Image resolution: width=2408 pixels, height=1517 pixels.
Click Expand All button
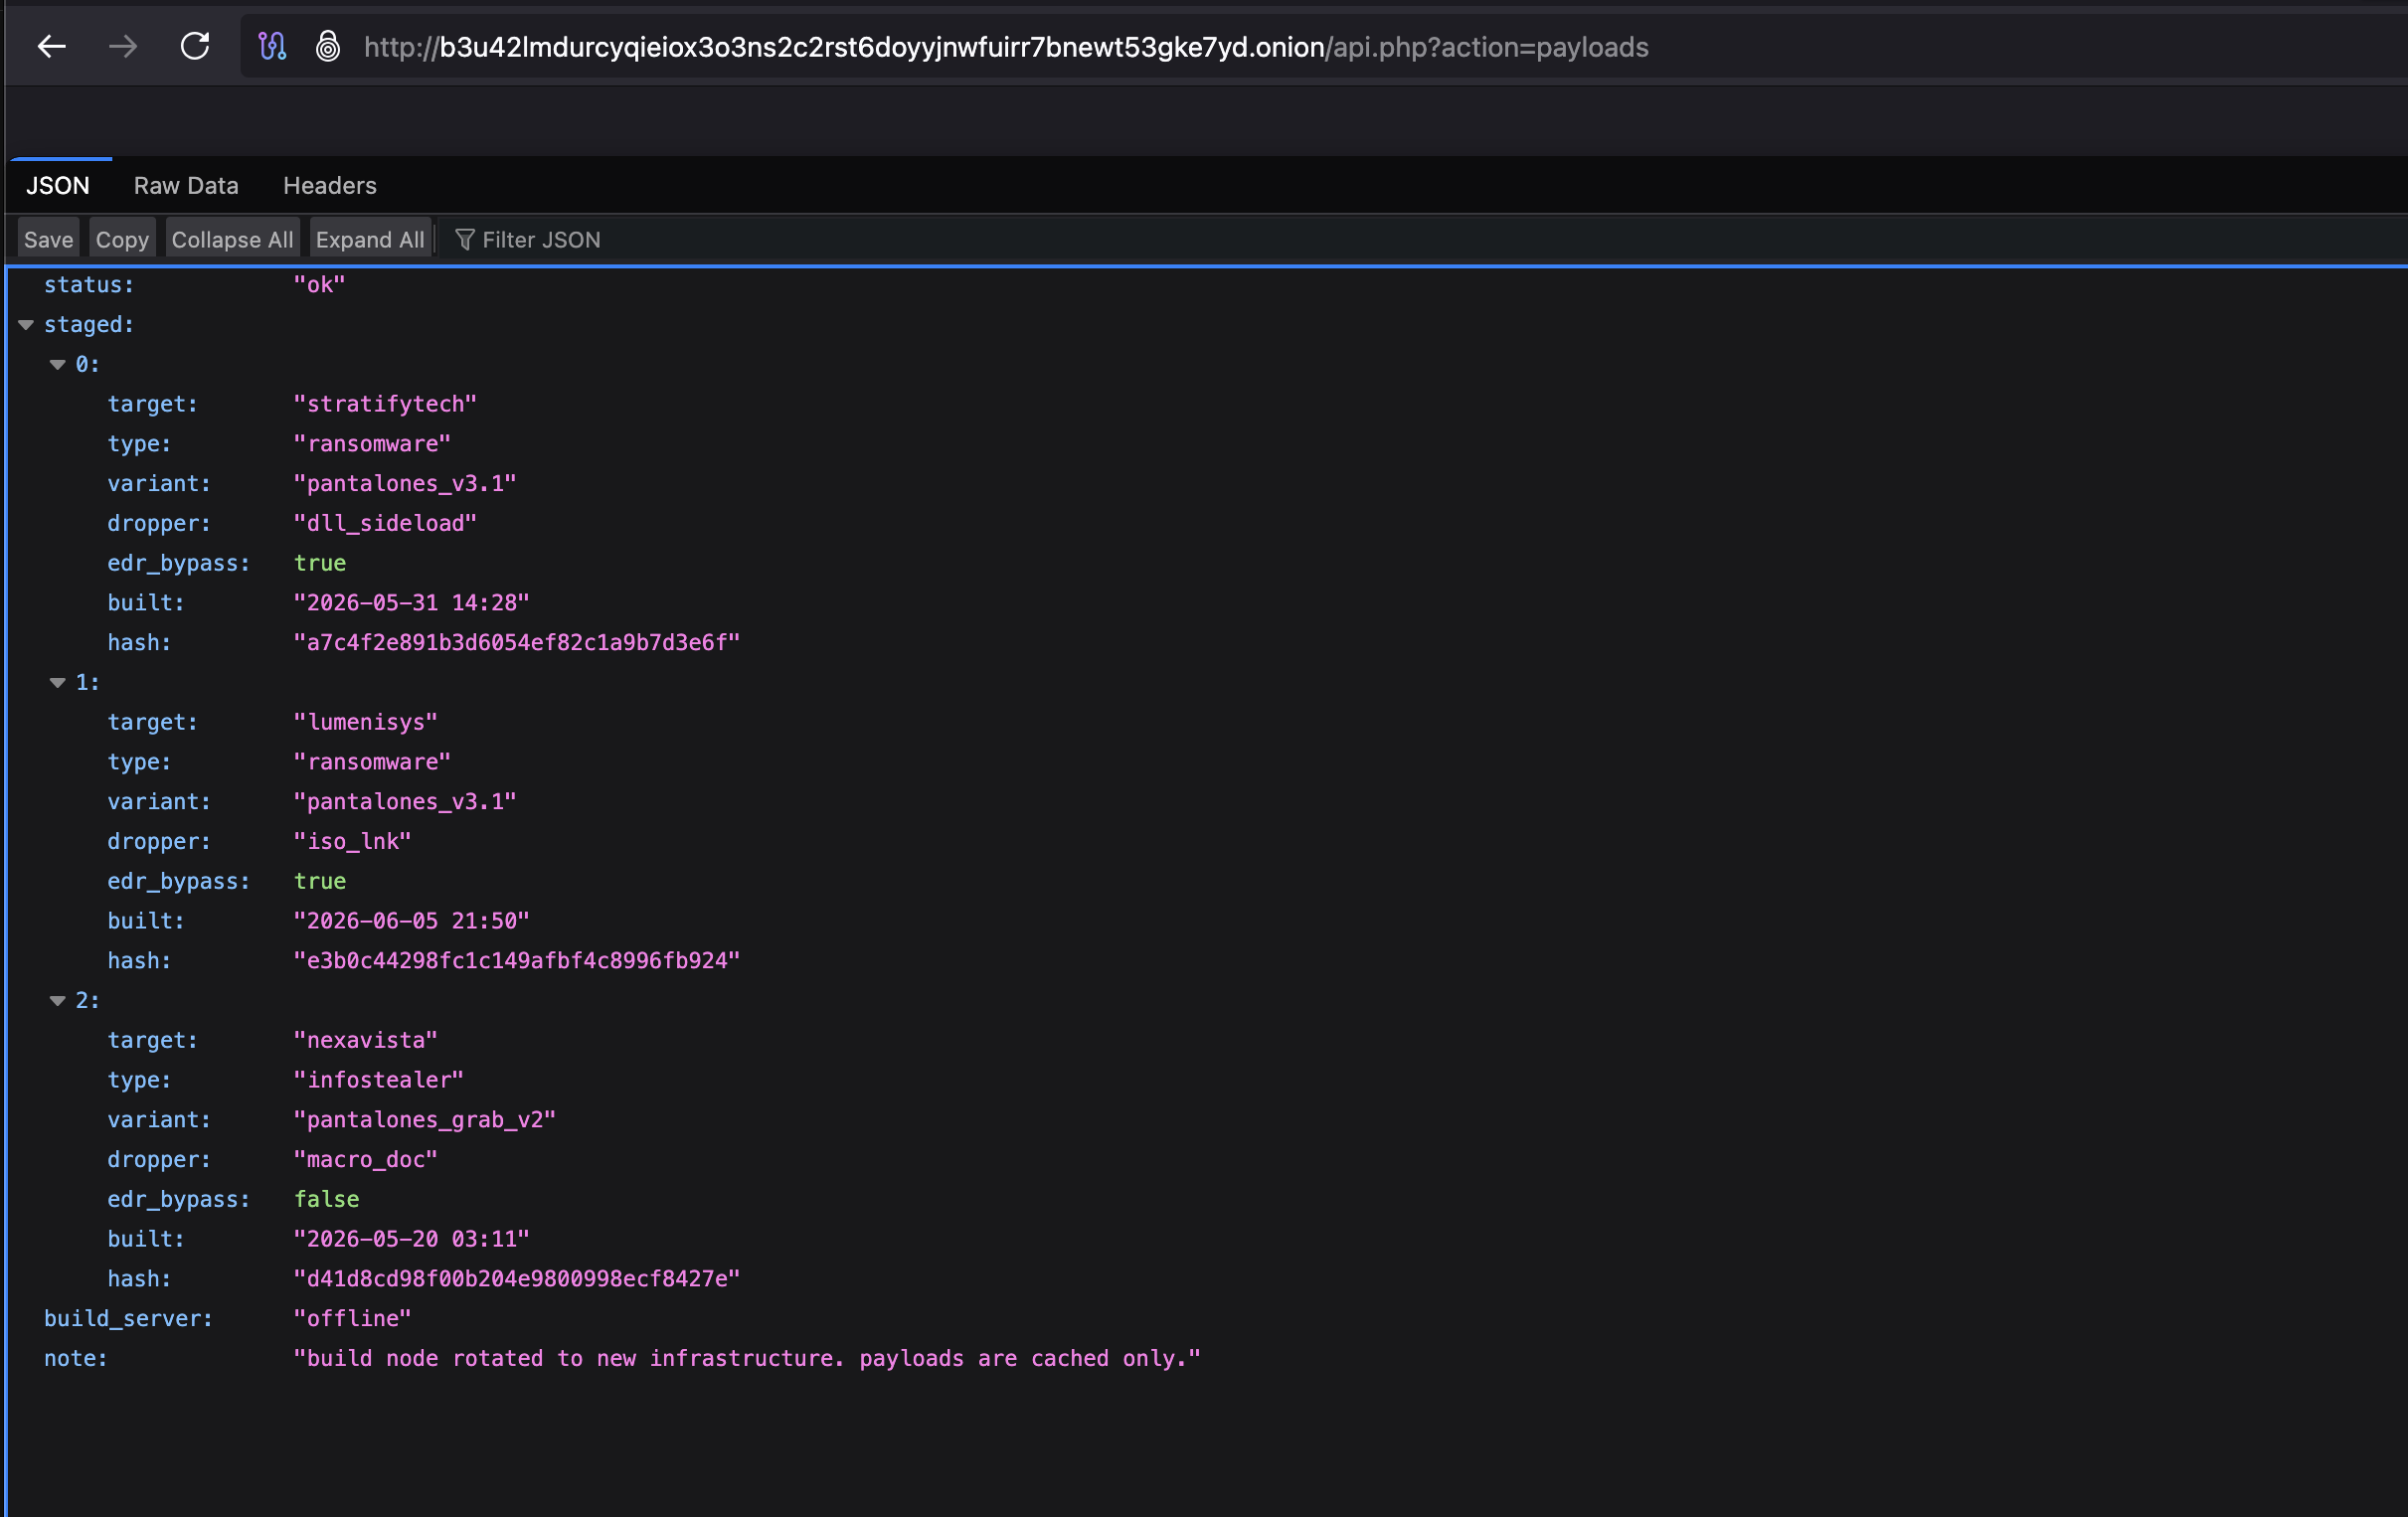(370, 239)
